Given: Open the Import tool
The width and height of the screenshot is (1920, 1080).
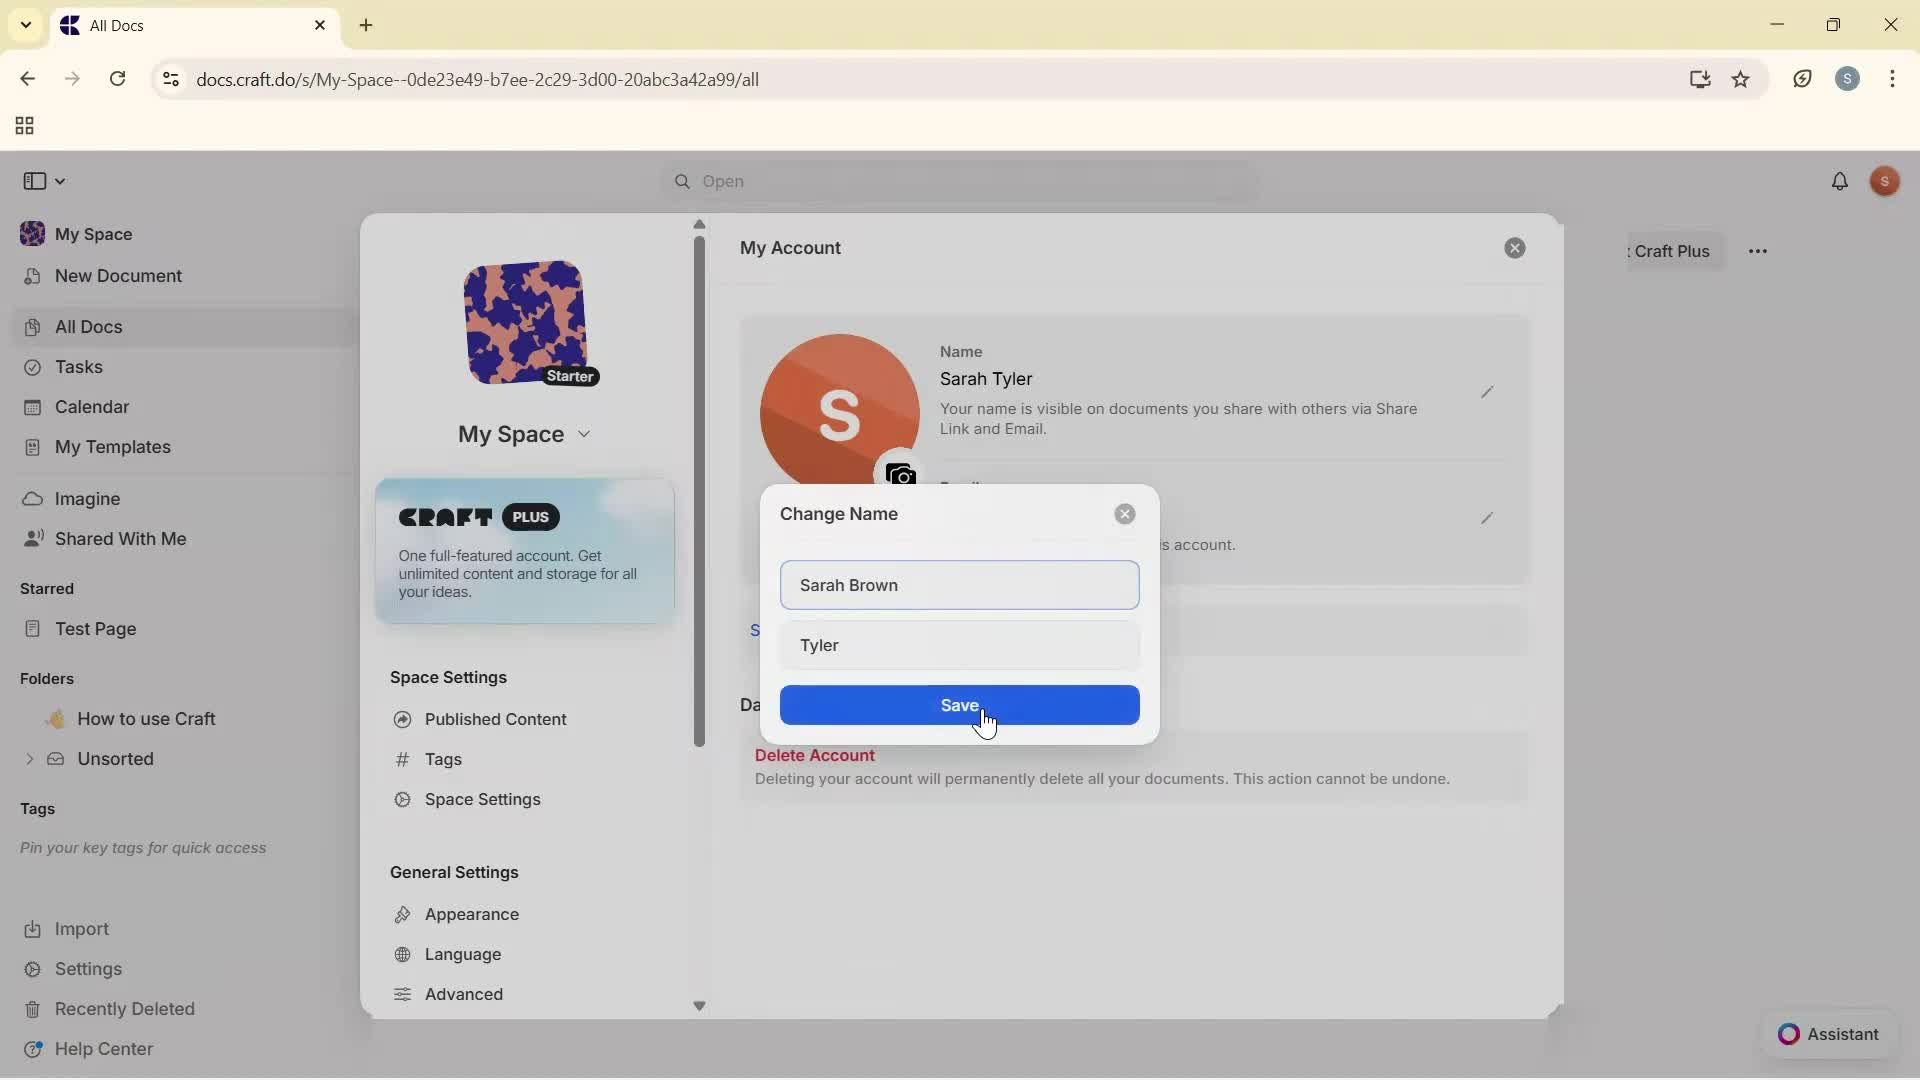Looking at the screenshot, I should coord(80,929).
